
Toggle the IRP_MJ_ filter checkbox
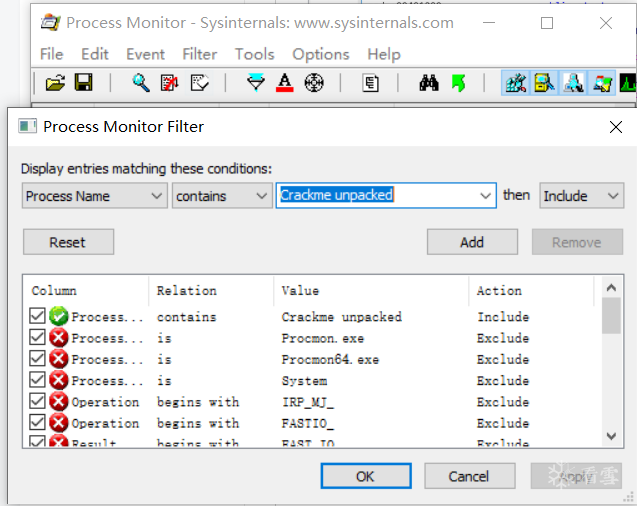click(38, 402)
